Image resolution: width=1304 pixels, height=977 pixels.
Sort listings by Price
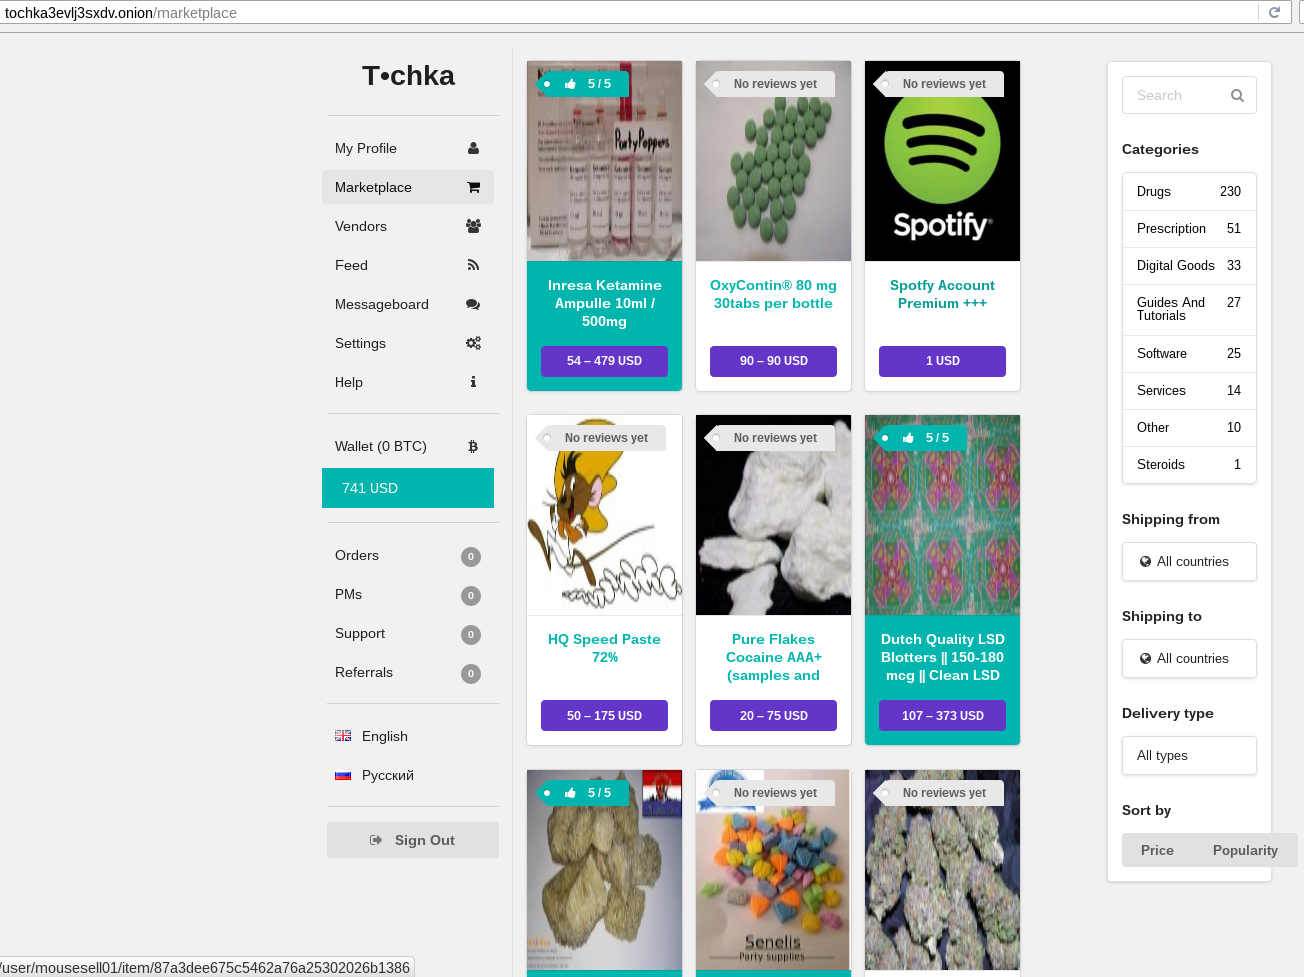pyautogui.click(x=1157, y=850)
